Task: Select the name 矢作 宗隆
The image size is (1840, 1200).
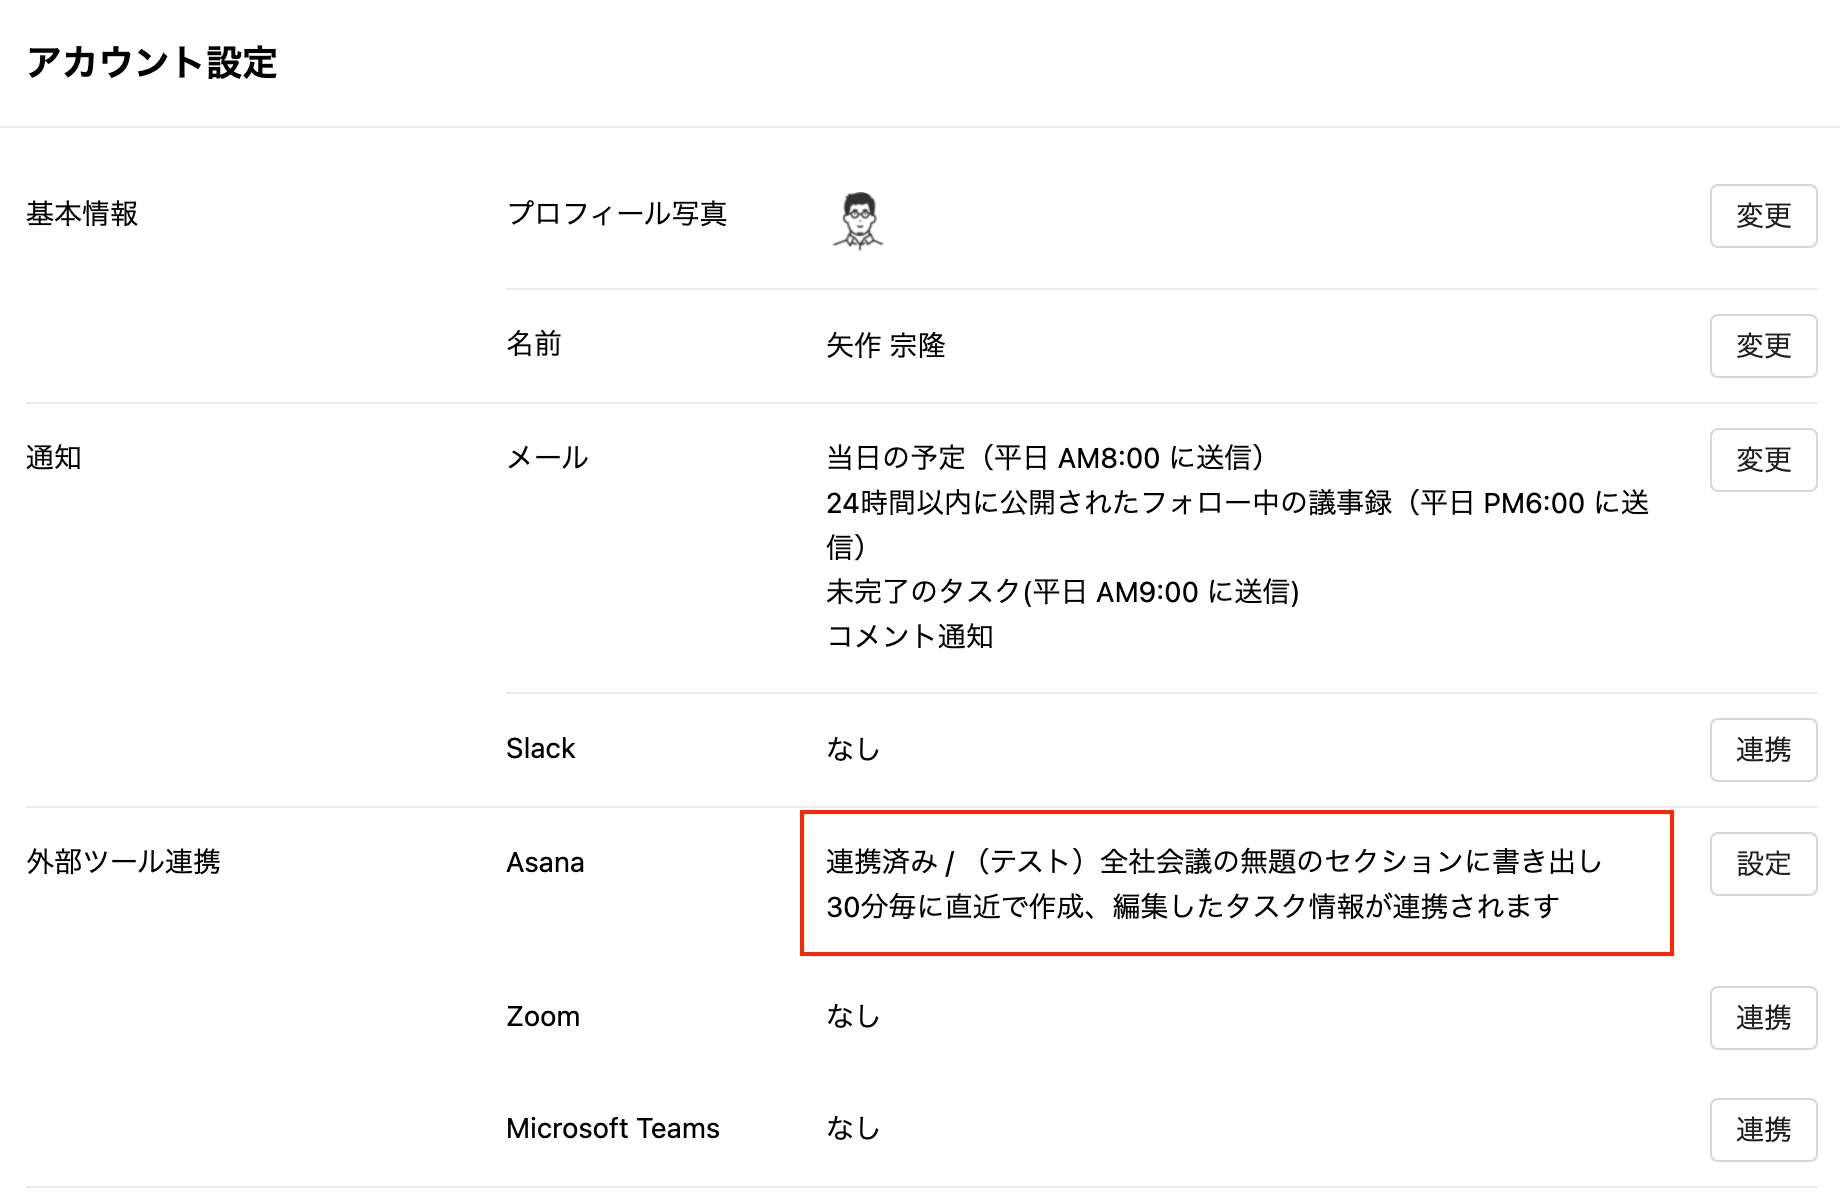Action: 886,346
